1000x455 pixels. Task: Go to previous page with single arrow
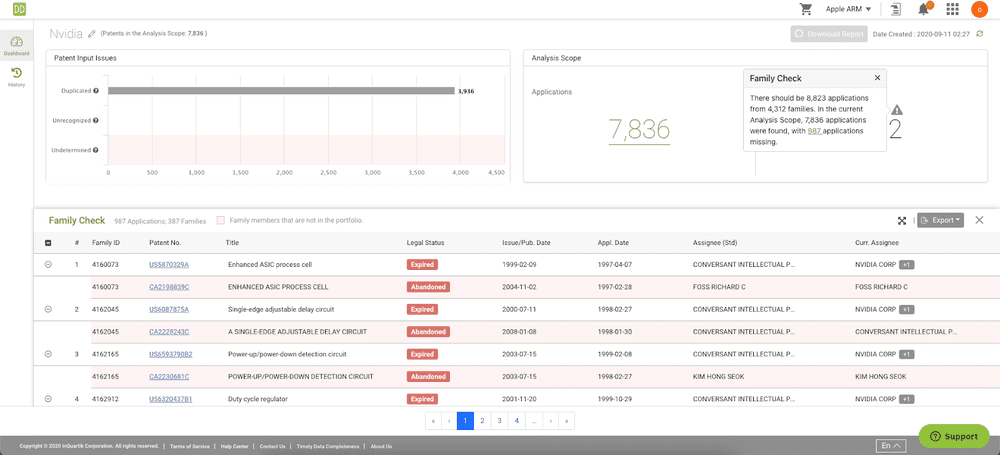click(450, 421)
